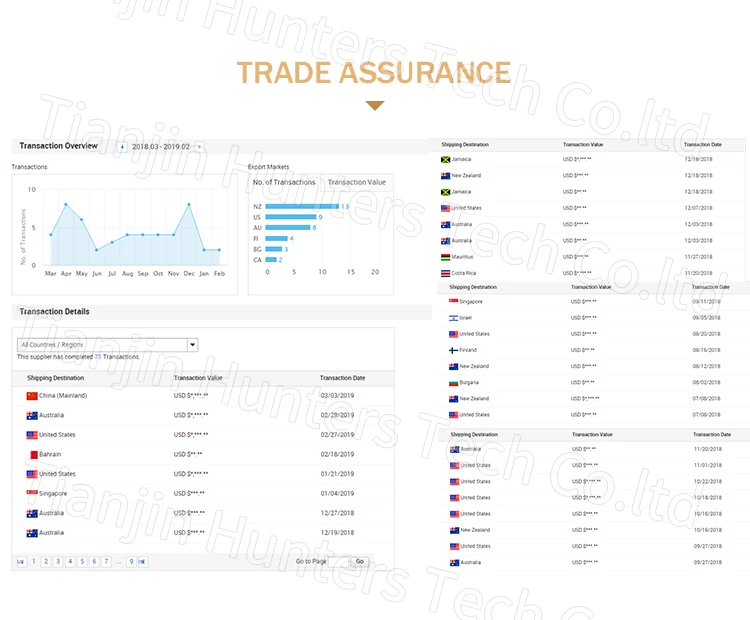Screen dimensions: 750x620
Task: Click the China (Mainland) flag icon
Action: 32,396
